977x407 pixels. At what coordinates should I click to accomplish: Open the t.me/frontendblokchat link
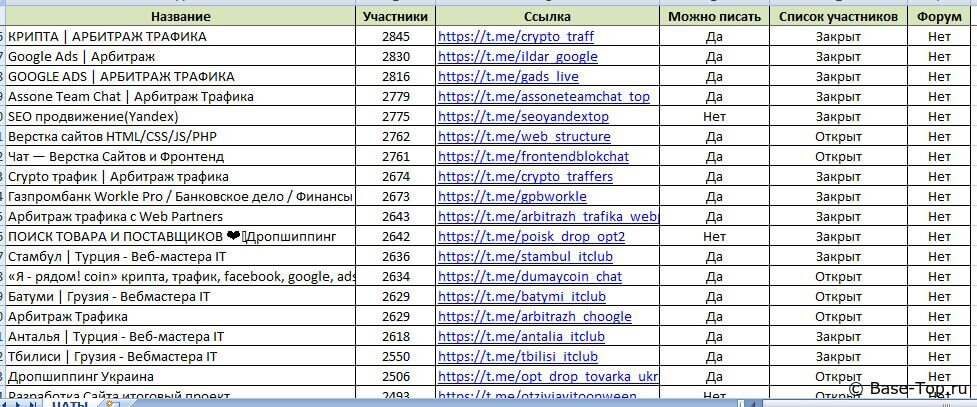coord(533,157)
